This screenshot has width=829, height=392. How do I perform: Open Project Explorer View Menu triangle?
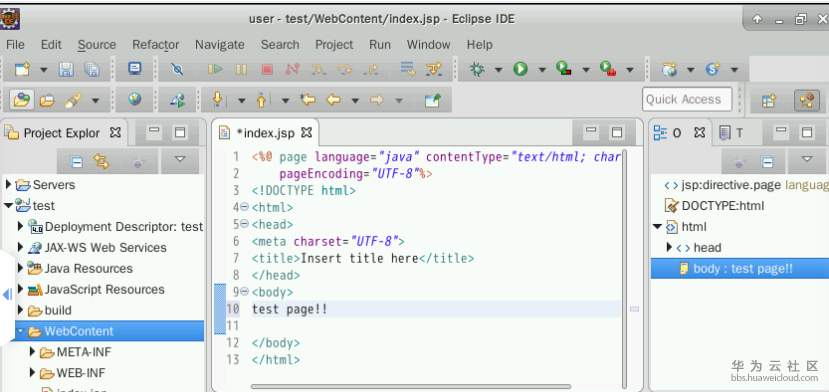(180, 159)
